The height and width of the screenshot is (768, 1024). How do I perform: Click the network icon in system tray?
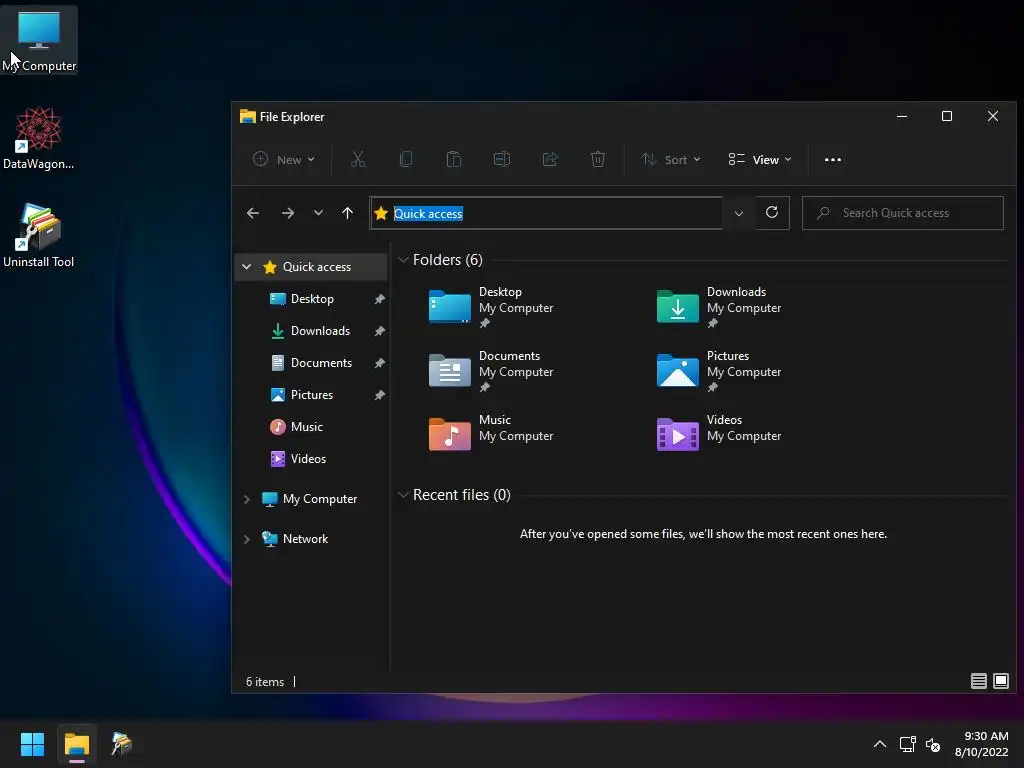point(907,744)
